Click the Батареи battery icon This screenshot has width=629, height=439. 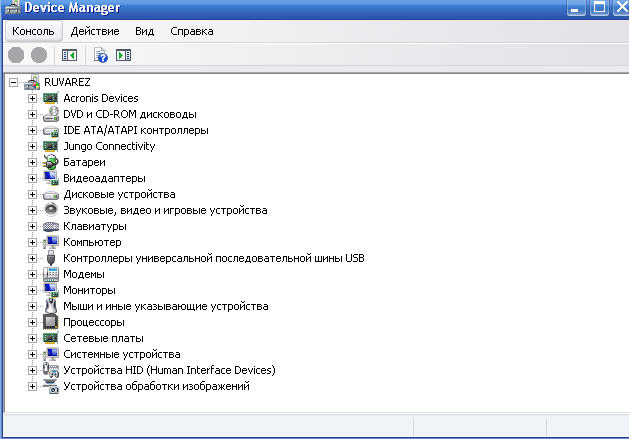(52, 162)
